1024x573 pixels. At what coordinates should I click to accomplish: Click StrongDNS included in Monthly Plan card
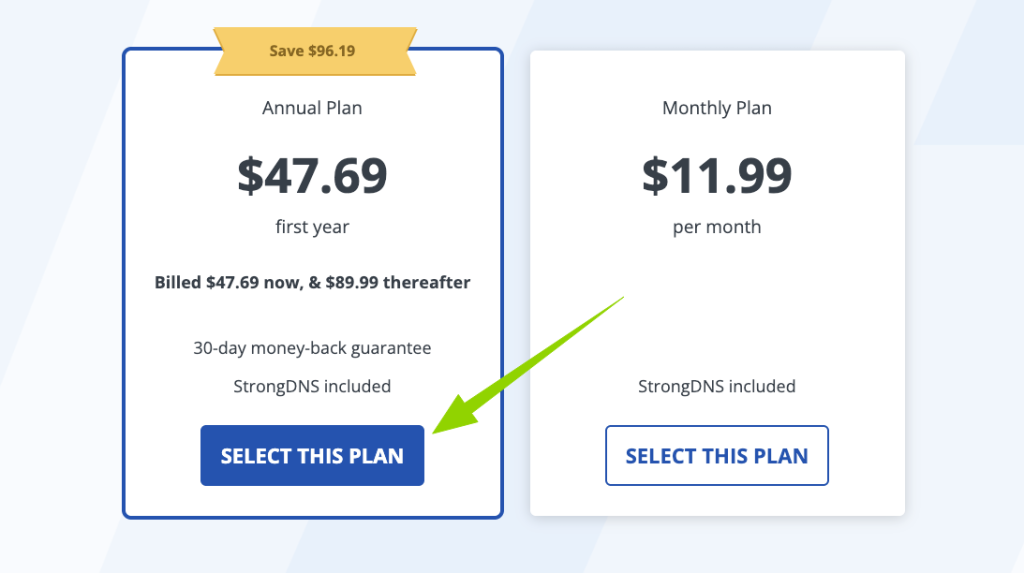coord(717,386)
